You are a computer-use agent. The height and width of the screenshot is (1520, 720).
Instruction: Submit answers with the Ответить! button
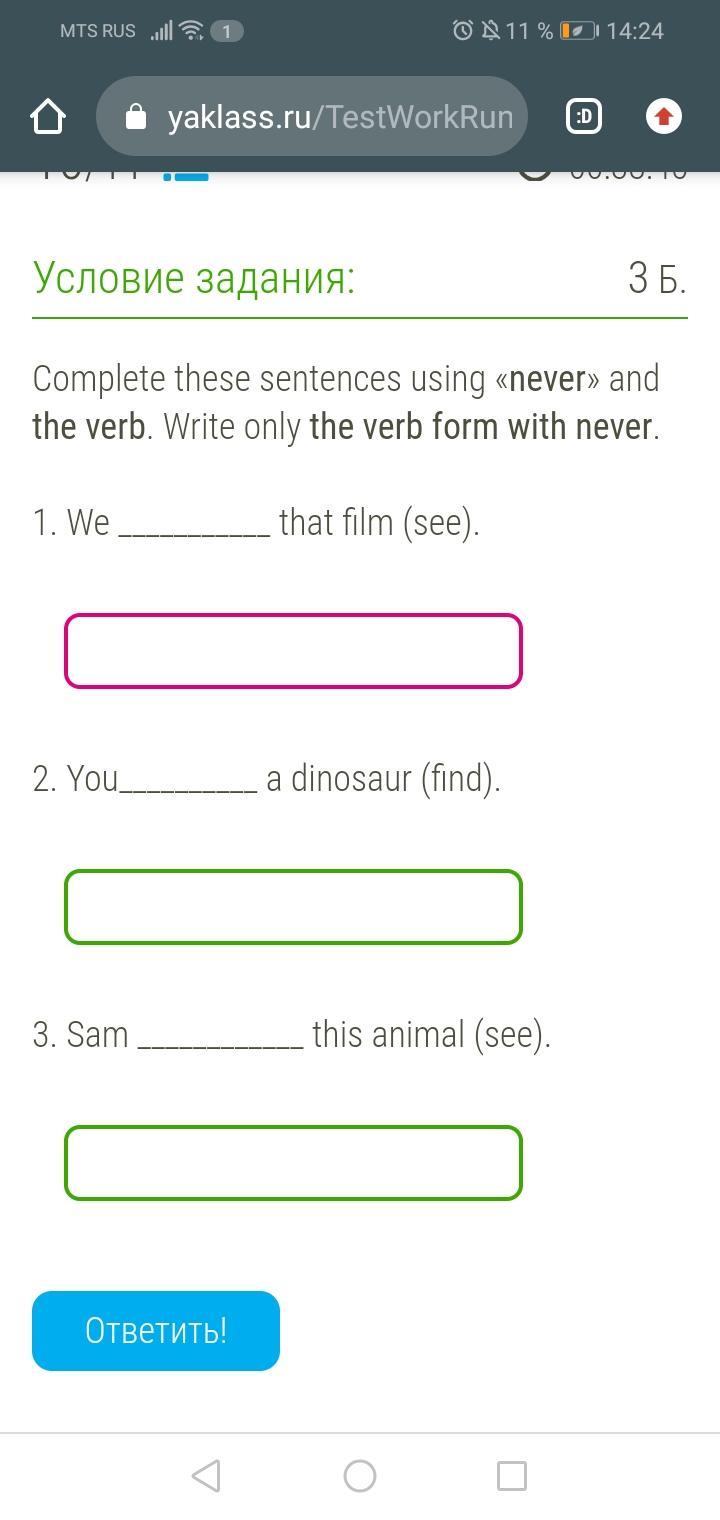pyautogui.click(x=156, y=1331)
